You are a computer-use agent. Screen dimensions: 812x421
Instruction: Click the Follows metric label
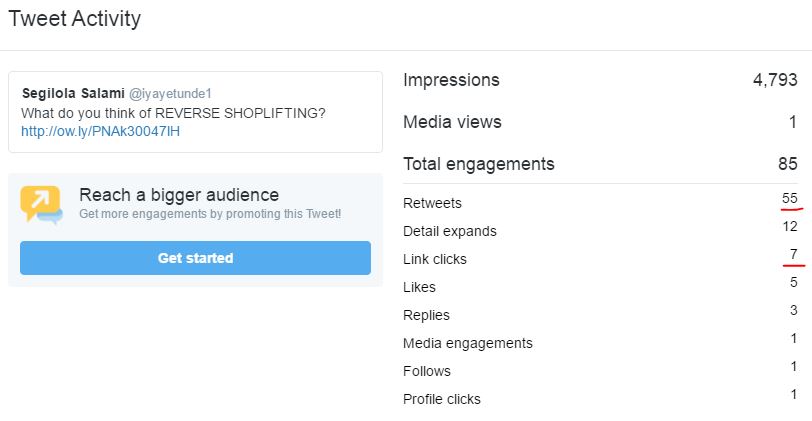[x=427, y=371]
